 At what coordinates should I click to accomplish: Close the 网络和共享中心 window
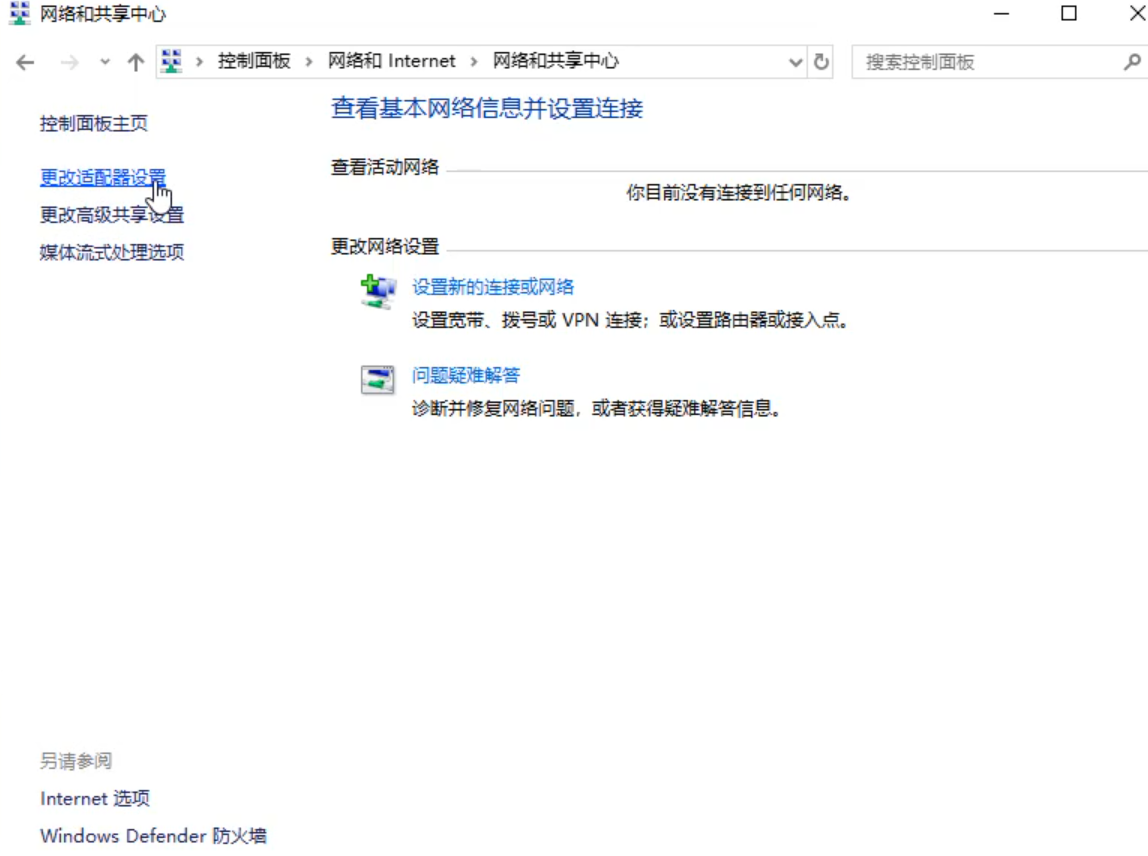pyautogui.click(x=1137, y=13)
